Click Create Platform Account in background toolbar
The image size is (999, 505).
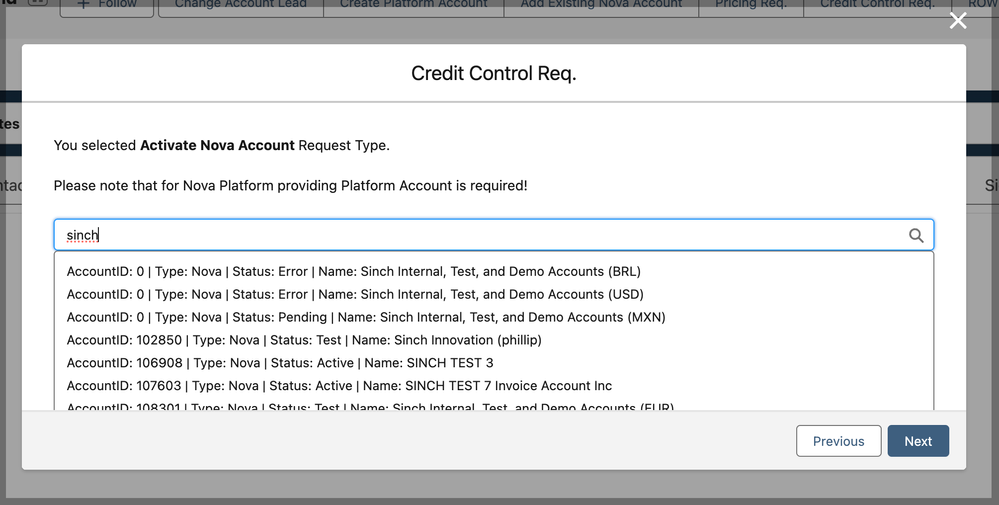tap(413, 6)
